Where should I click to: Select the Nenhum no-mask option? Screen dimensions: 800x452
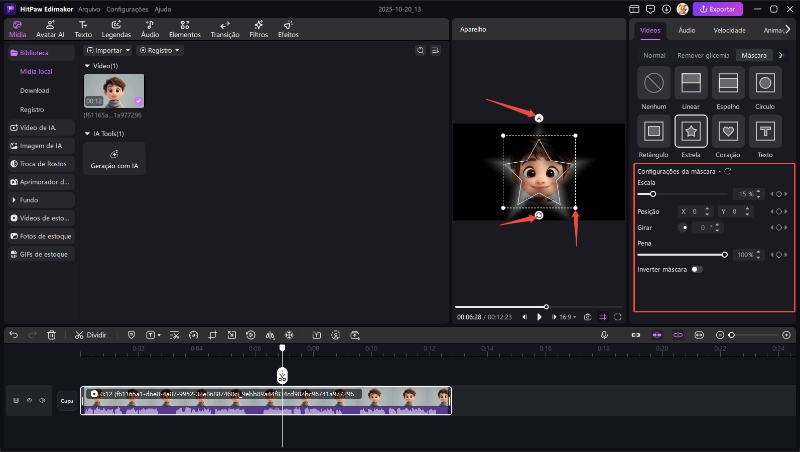[x=653, y=83]
